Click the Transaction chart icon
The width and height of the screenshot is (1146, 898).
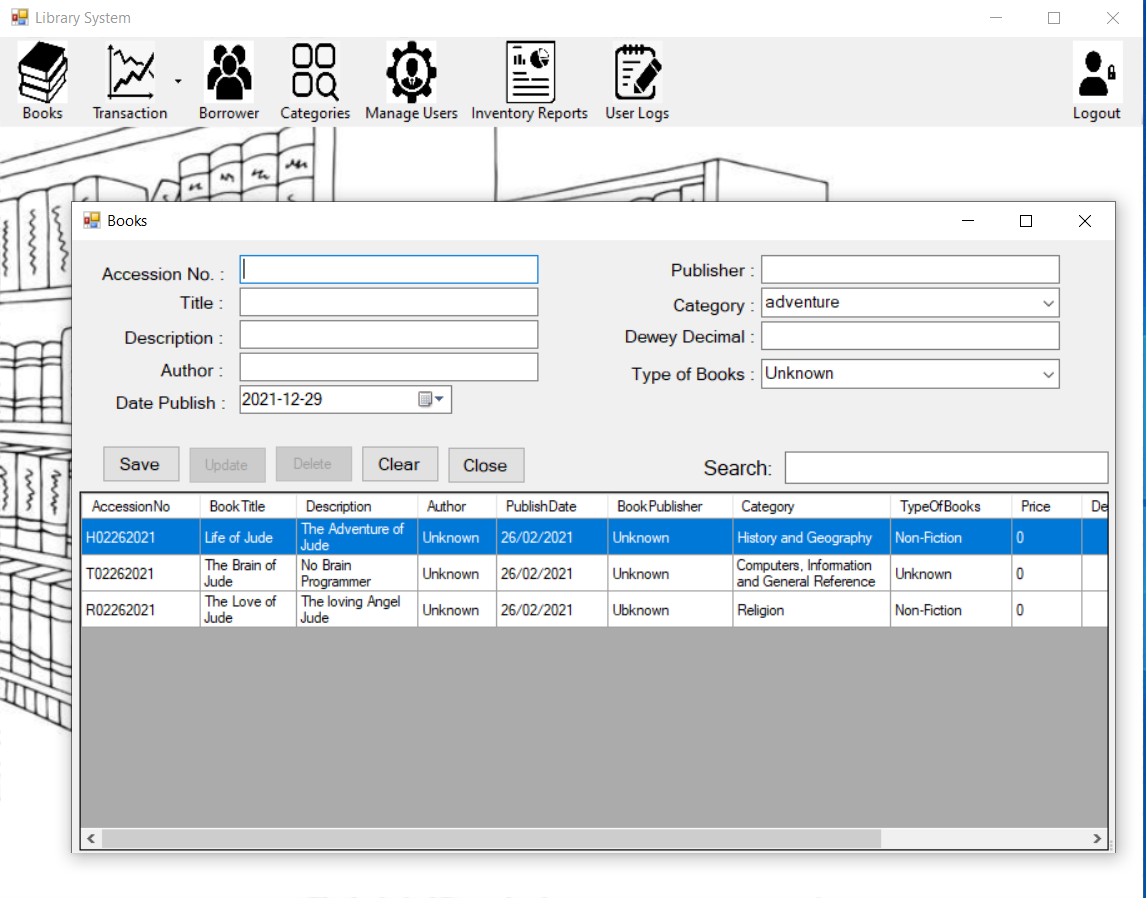(130, 72)
